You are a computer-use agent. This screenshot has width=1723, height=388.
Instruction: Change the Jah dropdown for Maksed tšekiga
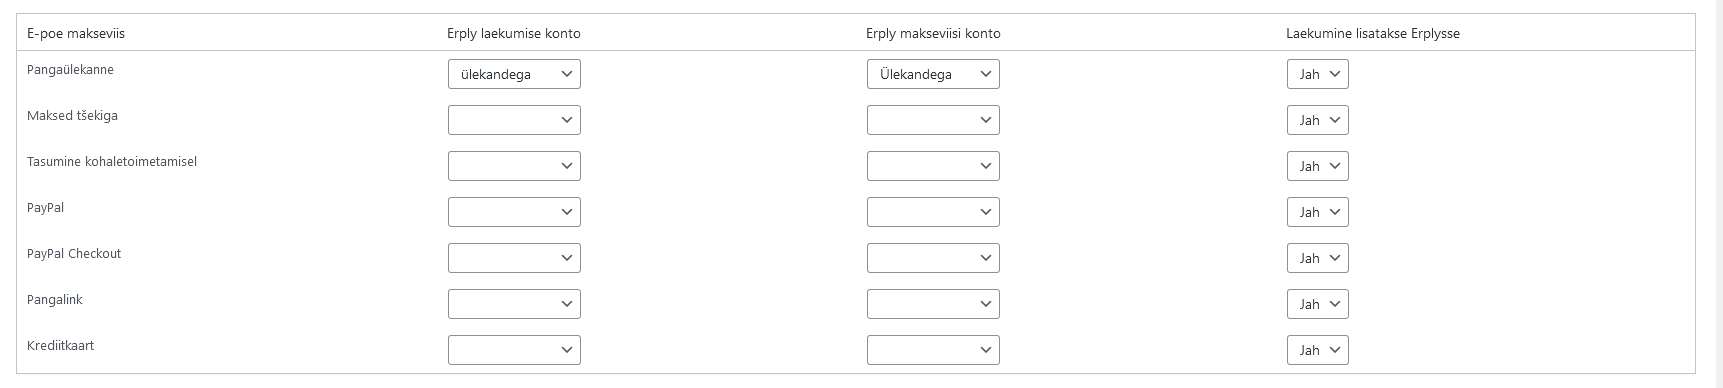(x=1317, y=120)
